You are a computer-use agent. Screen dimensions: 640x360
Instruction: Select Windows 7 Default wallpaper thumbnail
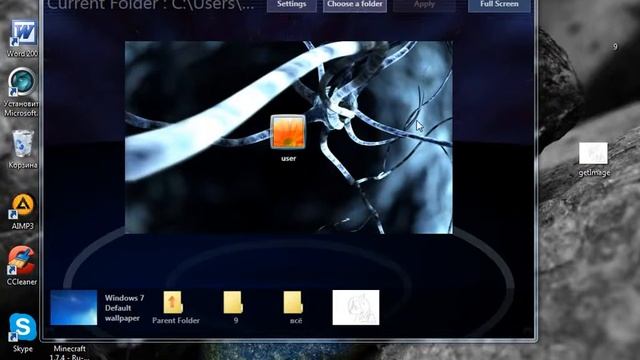tap(73, 307)
